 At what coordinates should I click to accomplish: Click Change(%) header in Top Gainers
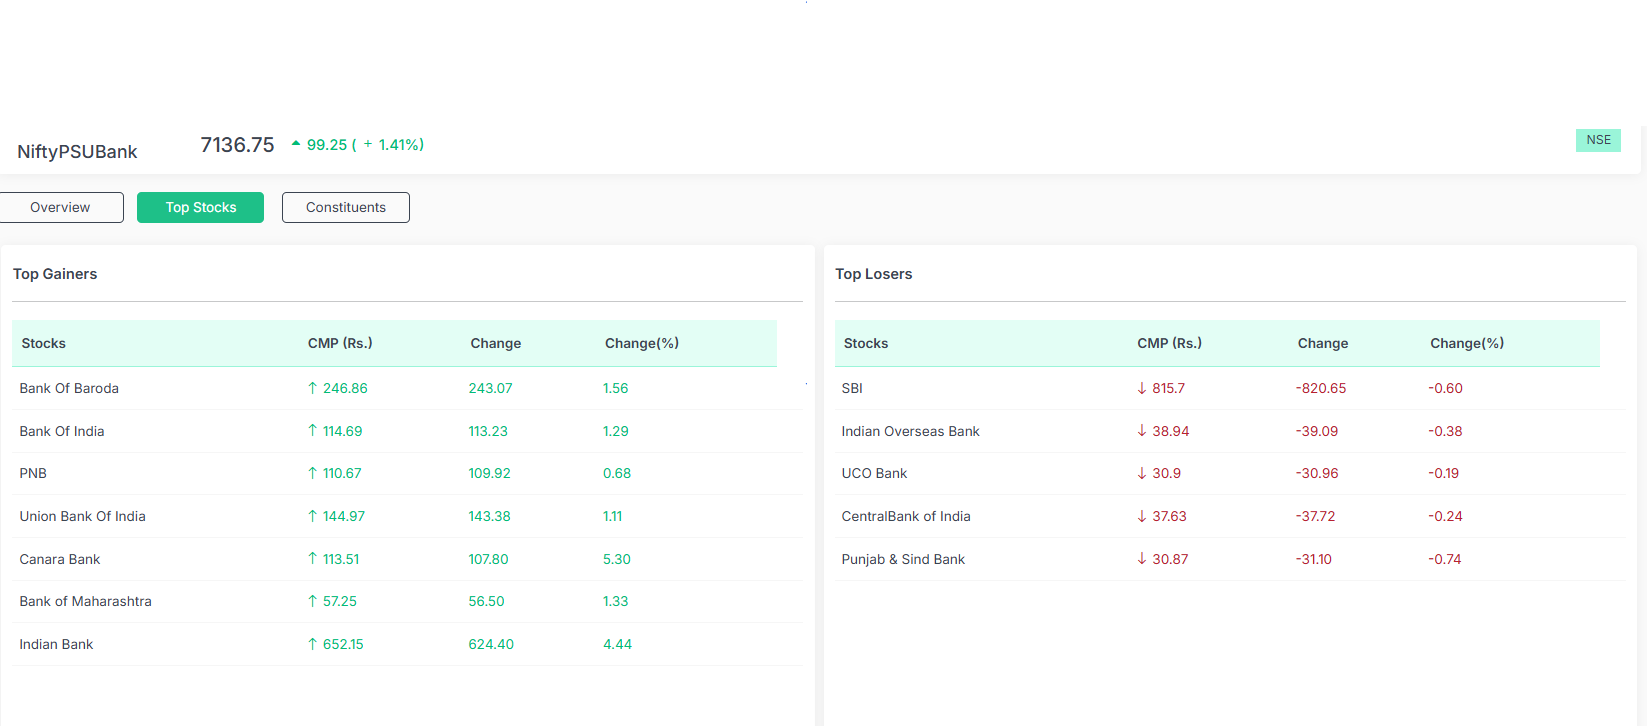[x=641, y=344]
